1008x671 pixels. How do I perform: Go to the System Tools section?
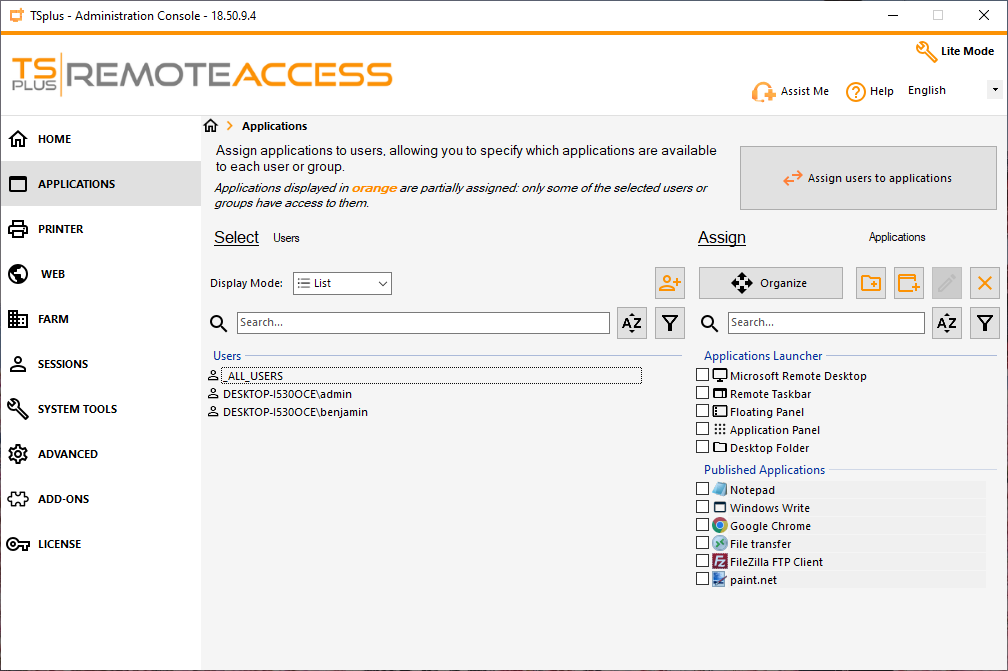(77, 409)
